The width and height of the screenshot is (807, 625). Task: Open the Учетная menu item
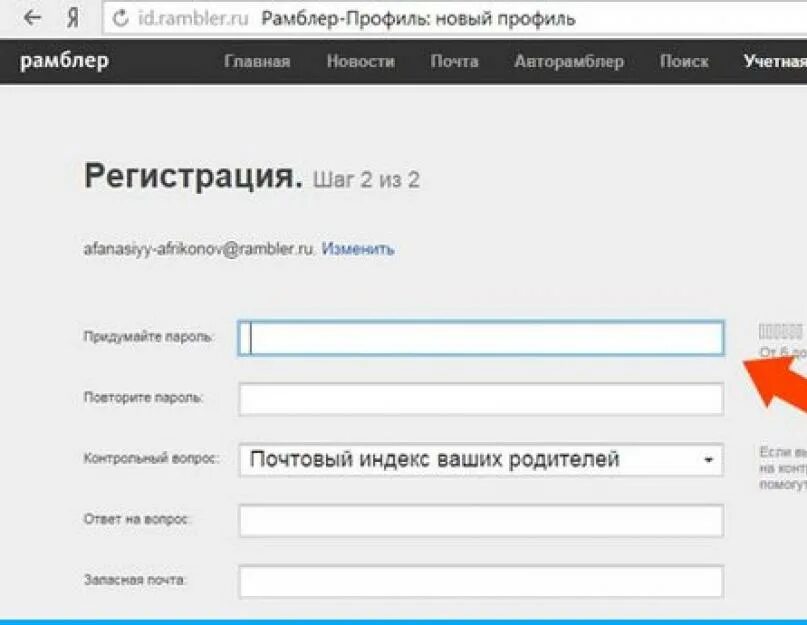tap(775, 62)
